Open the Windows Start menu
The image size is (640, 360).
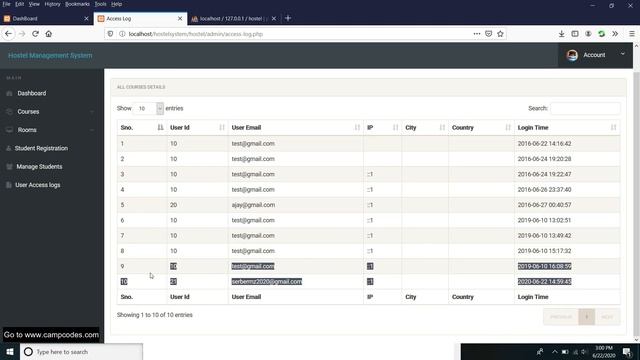(10, 352)
